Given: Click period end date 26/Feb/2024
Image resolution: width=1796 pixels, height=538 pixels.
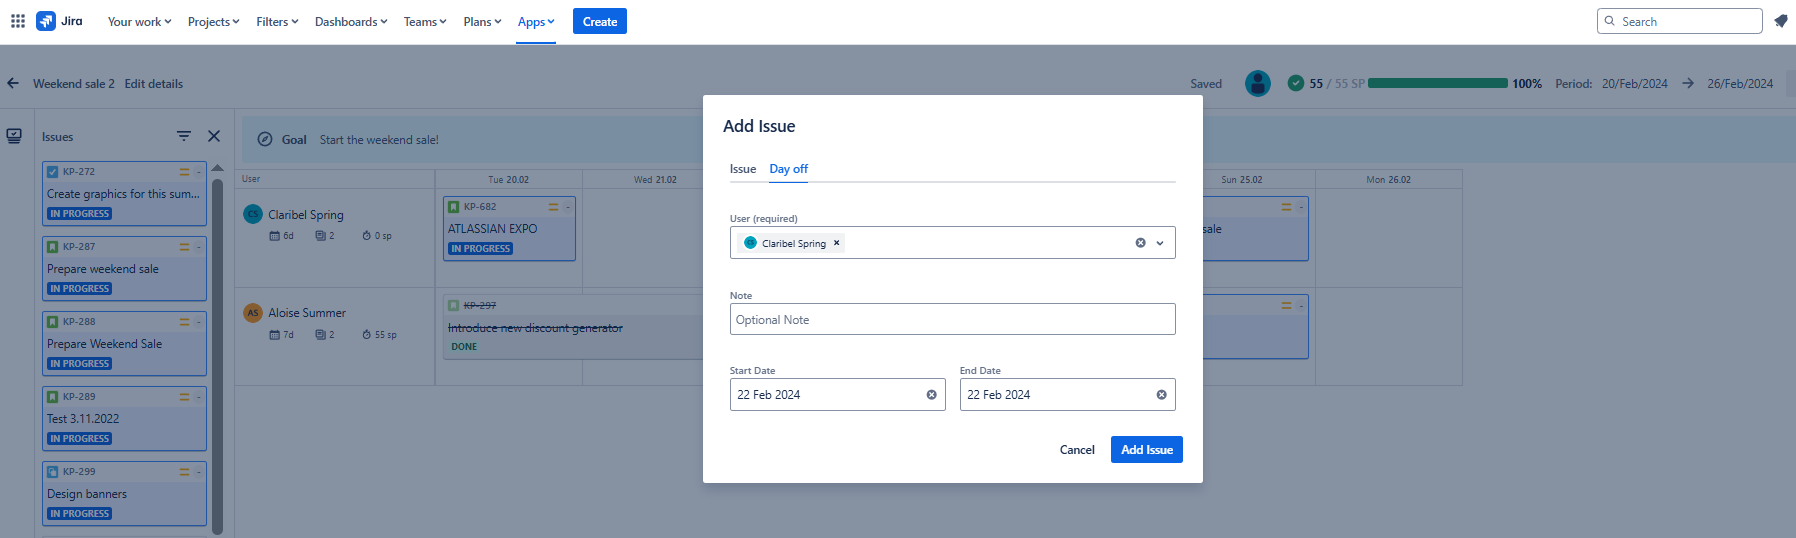Looking at the screenshot, I should coord(1740,84).
